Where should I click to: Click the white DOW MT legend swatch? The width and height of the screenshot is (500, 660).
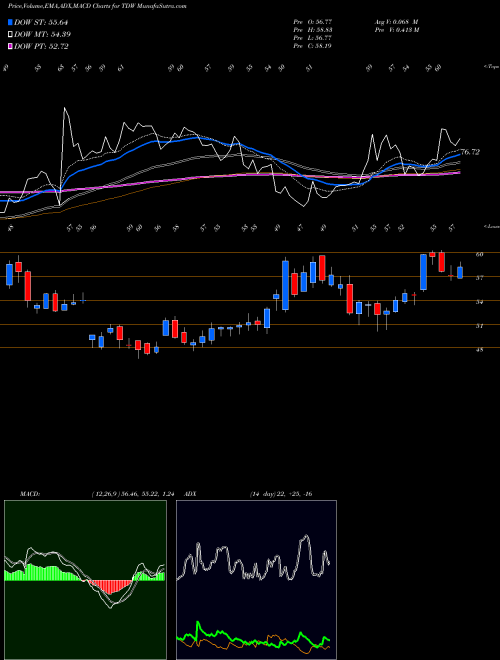(x=11, y=35)
